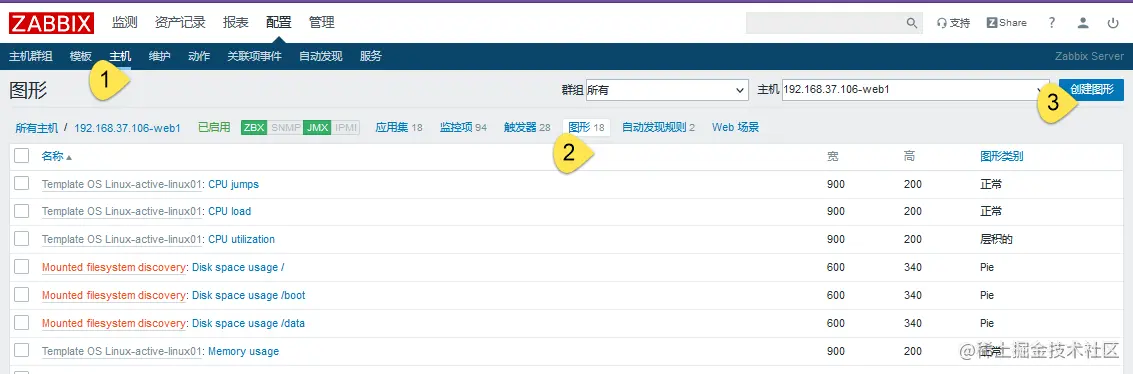The width and height of the screenshot is (1133, 374).
Task: Click the IPMI availability badge
Action: tap(346, 127)
